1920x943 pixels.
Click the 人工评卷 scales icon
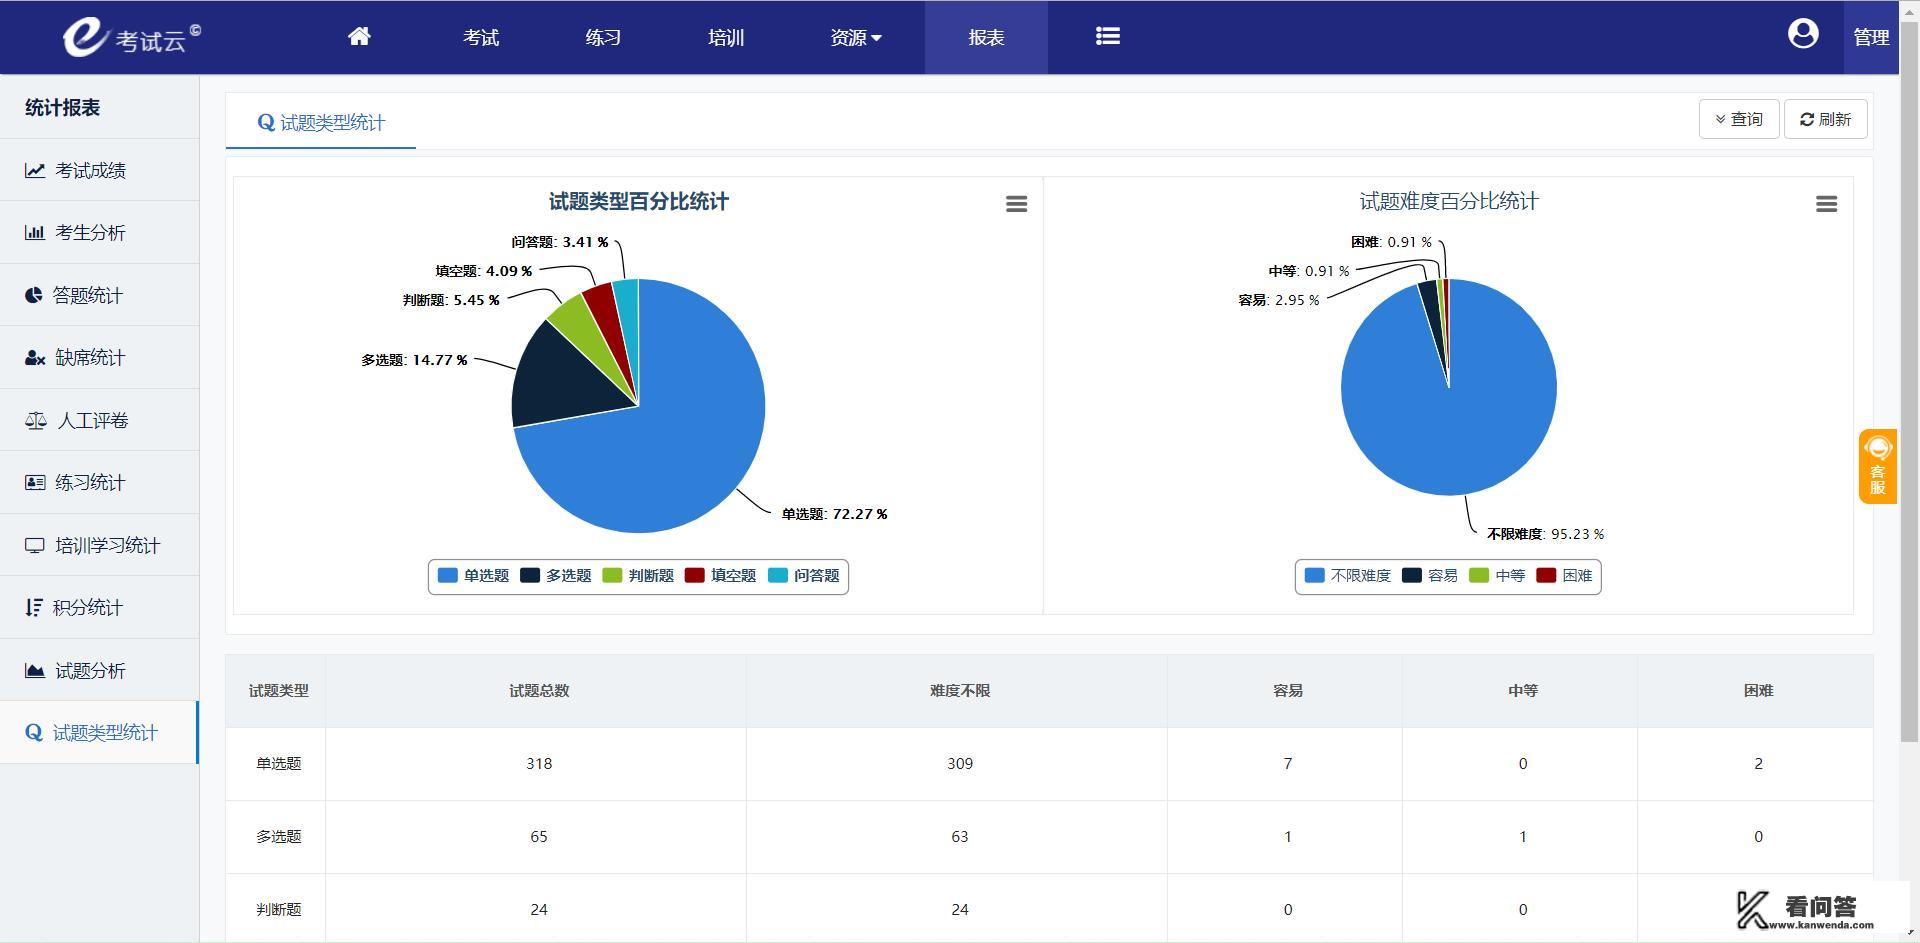coord(36,420)
